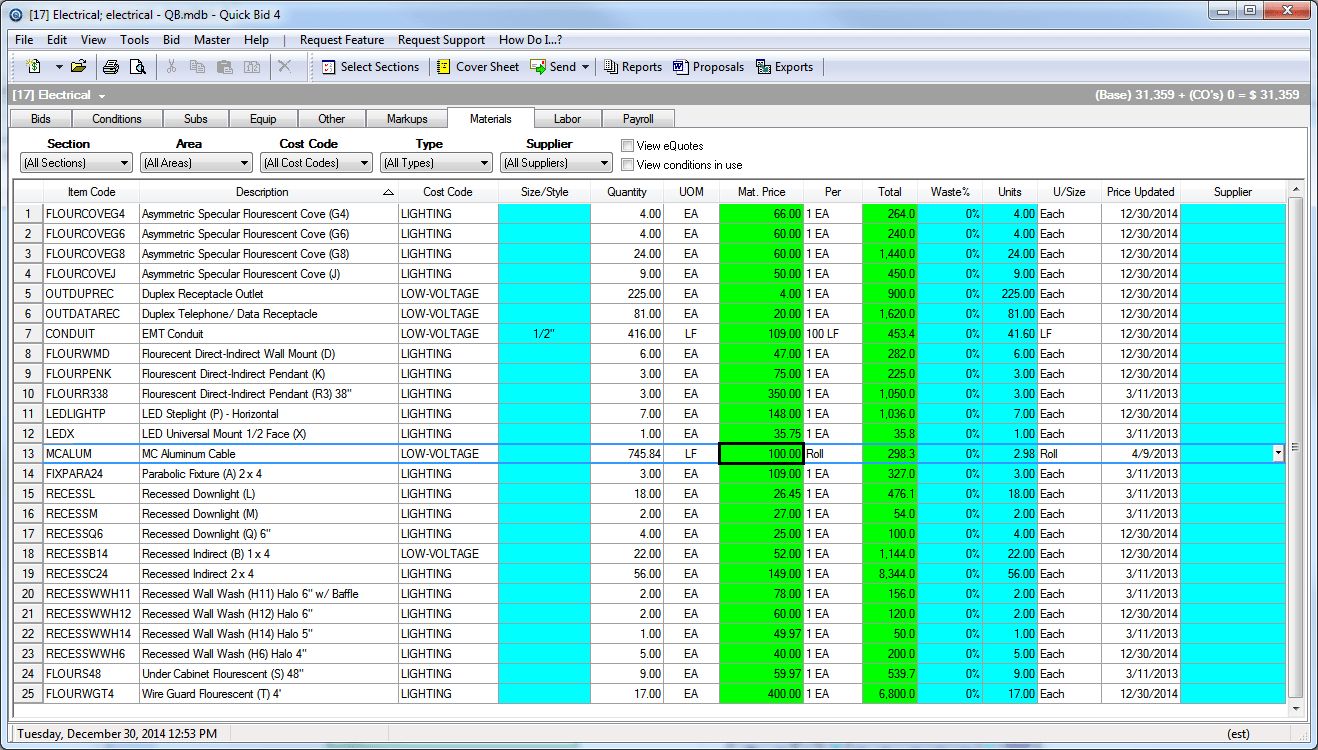Viewport: 1318px width, 750px height.
Task: Expand the [17] Electrical bid dropdown
Action: [102, 96]
